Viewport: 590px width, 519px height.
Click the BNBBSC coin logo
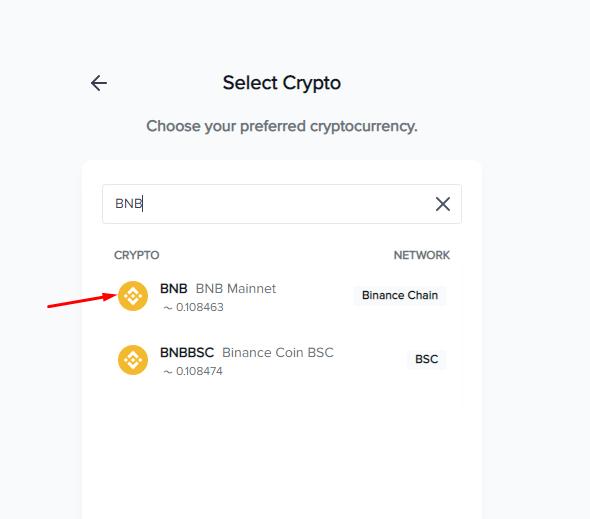coord(133,360)
